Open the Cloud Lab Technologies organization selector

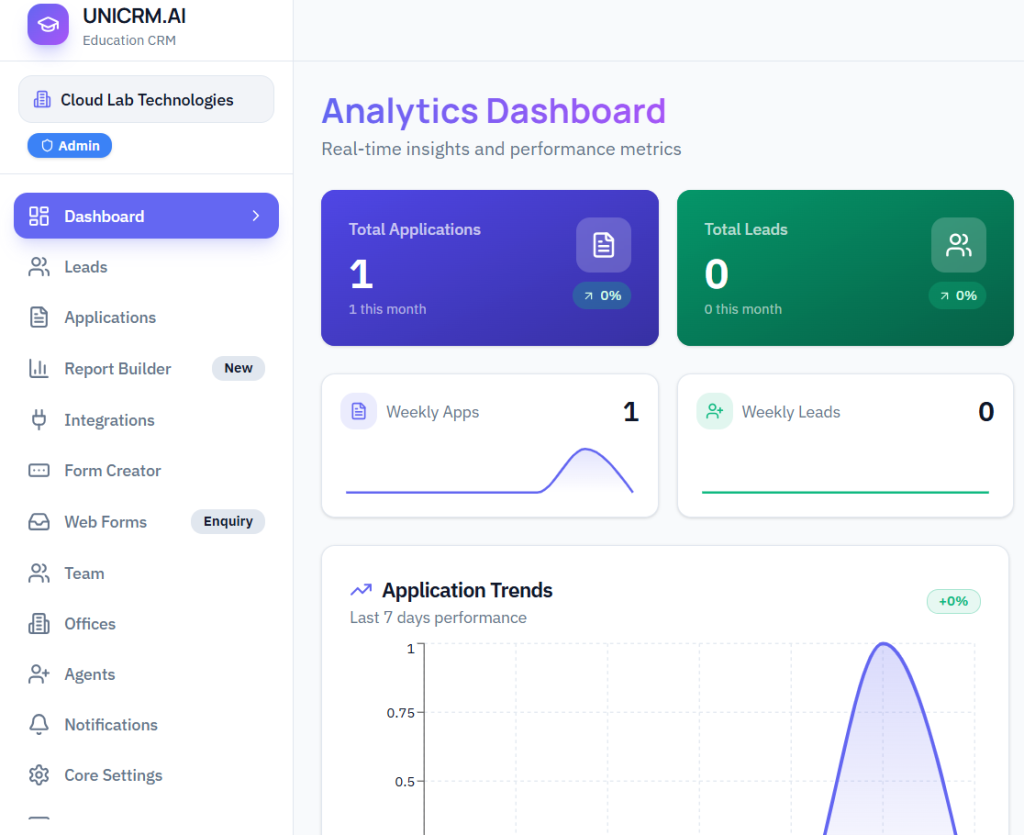click(146, 100)
